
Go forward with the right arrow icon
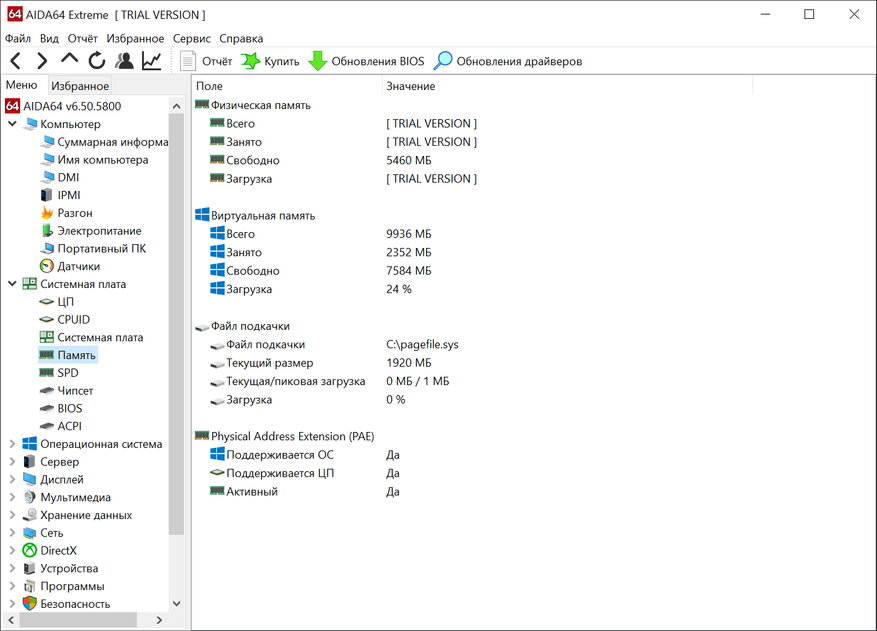(x=42, y=60)
